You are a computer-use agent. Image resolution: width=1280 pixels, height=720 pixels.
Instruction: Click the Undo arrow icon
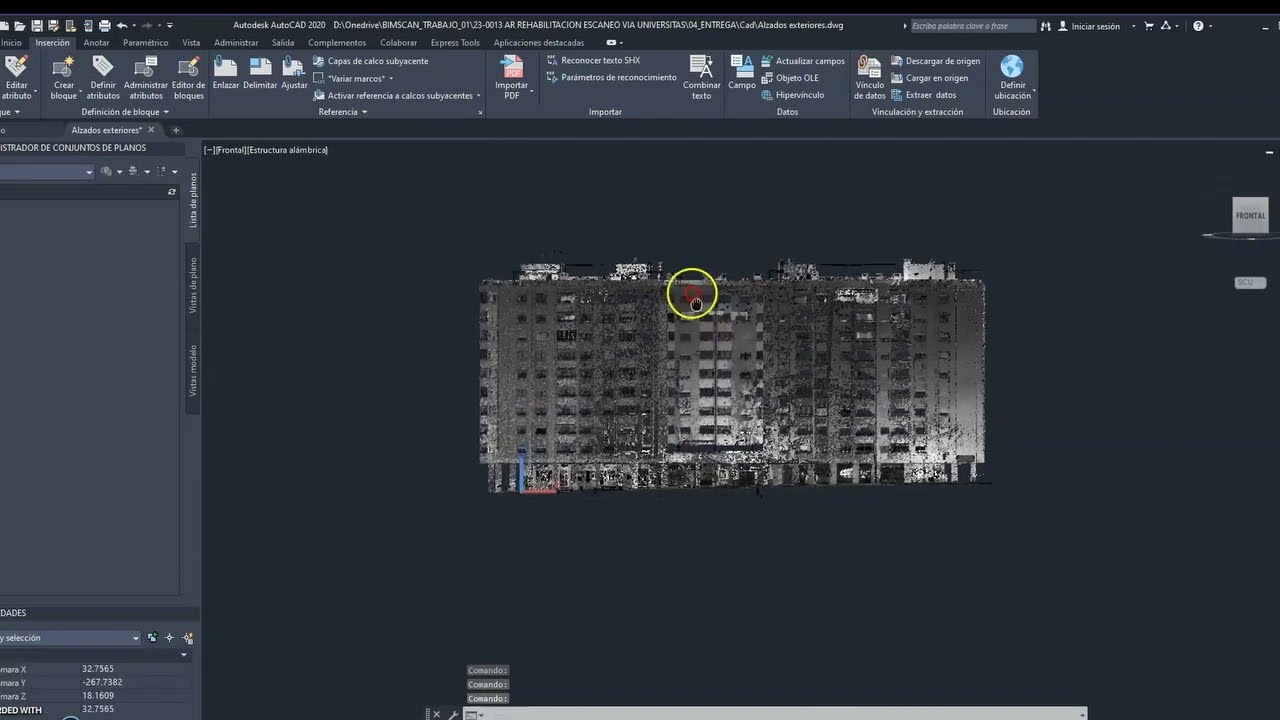(122, 25)
